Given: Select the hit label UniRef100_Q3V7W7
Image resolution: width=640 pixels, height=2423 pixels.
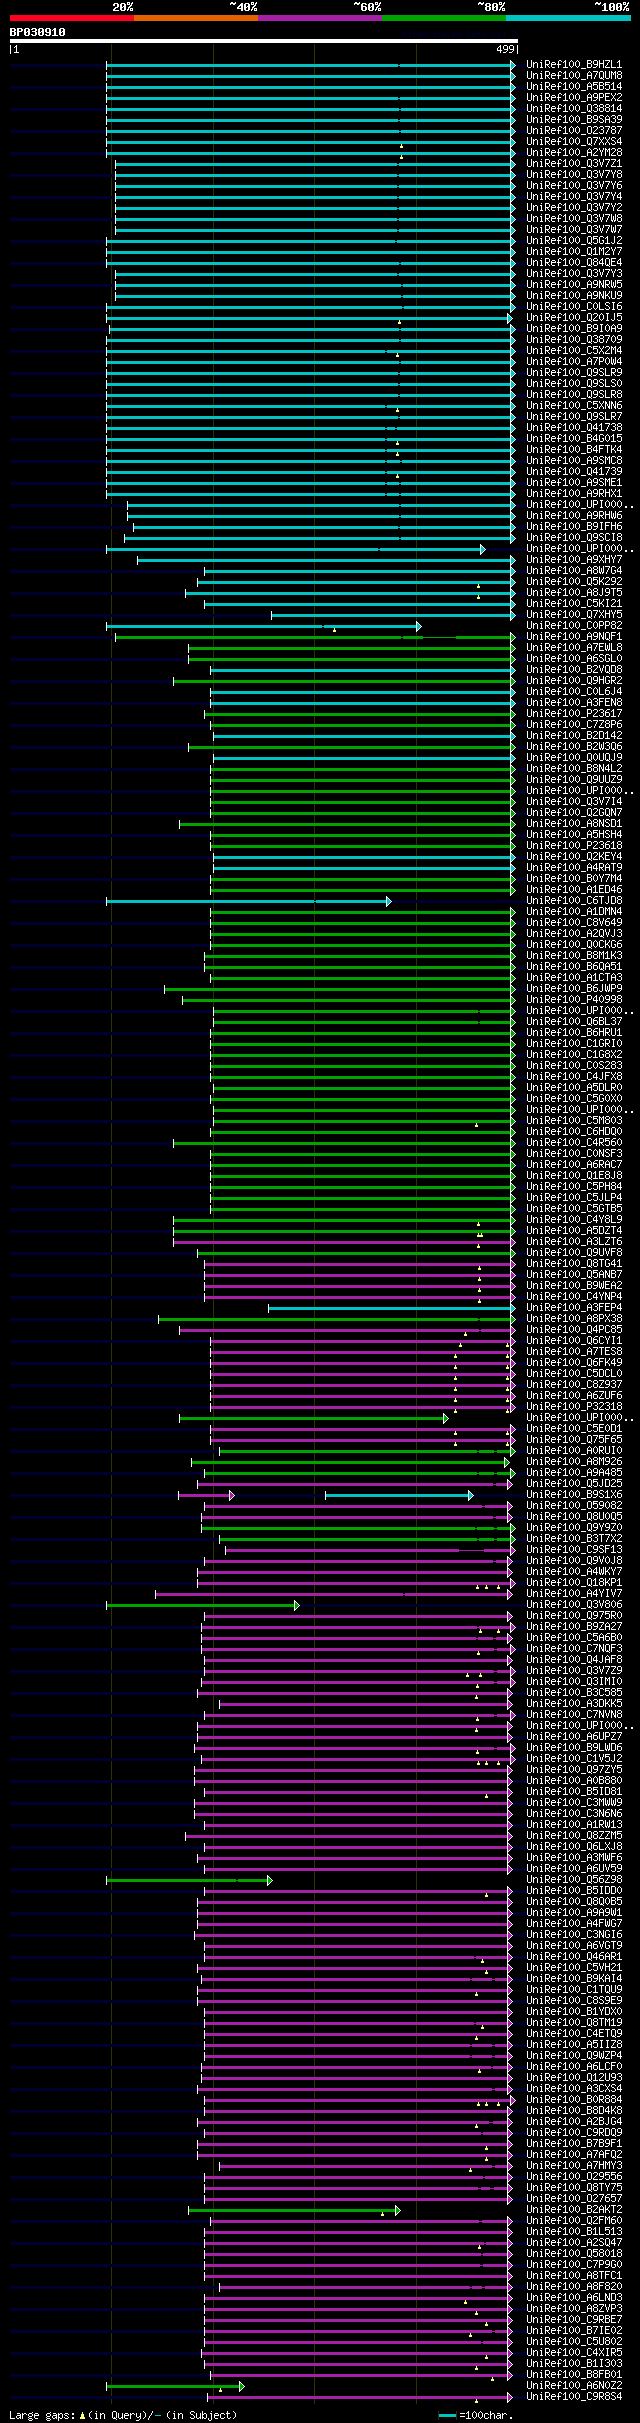Looking at the screenshot, I should [574, 230].
